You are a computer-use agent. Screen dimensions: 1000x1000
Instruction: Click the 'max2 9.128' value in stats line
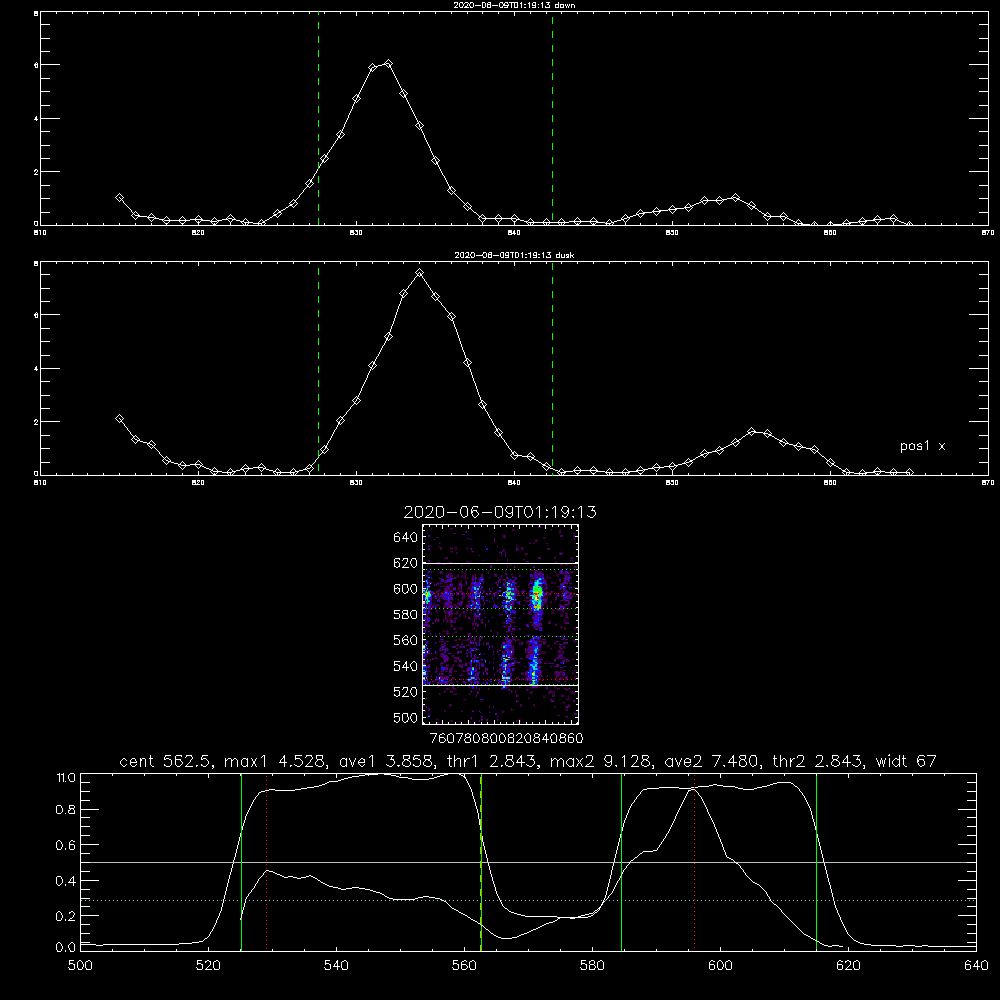click(x=599, y=761)
